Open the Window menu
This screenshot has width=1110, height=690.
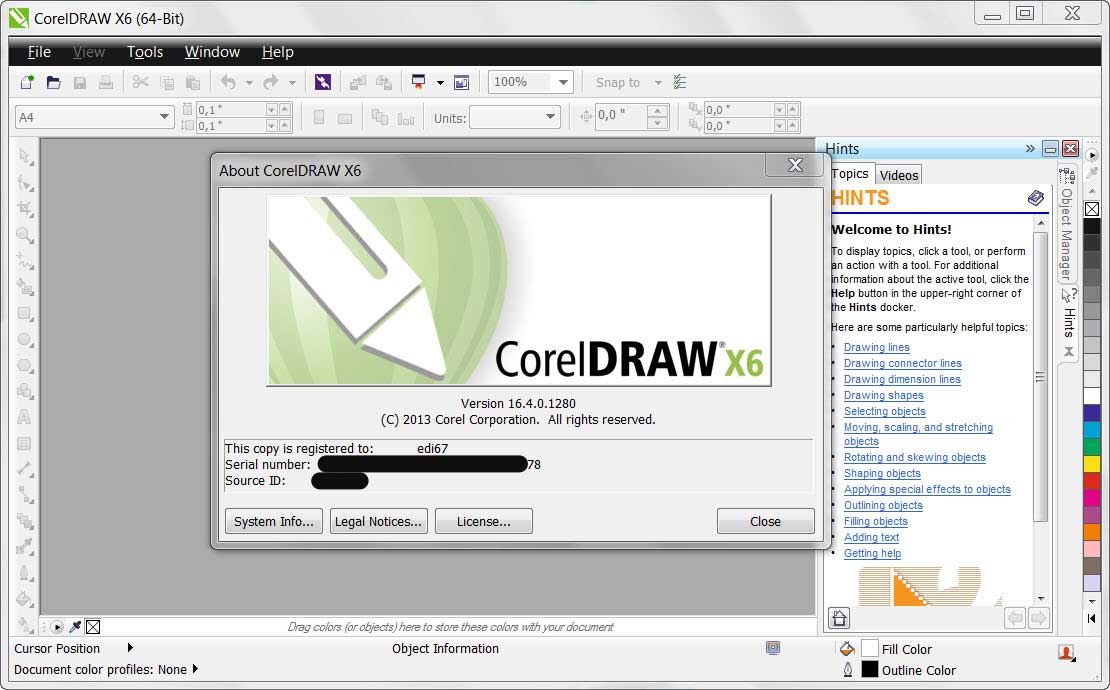pyautogui.click(x=212, y=52)
